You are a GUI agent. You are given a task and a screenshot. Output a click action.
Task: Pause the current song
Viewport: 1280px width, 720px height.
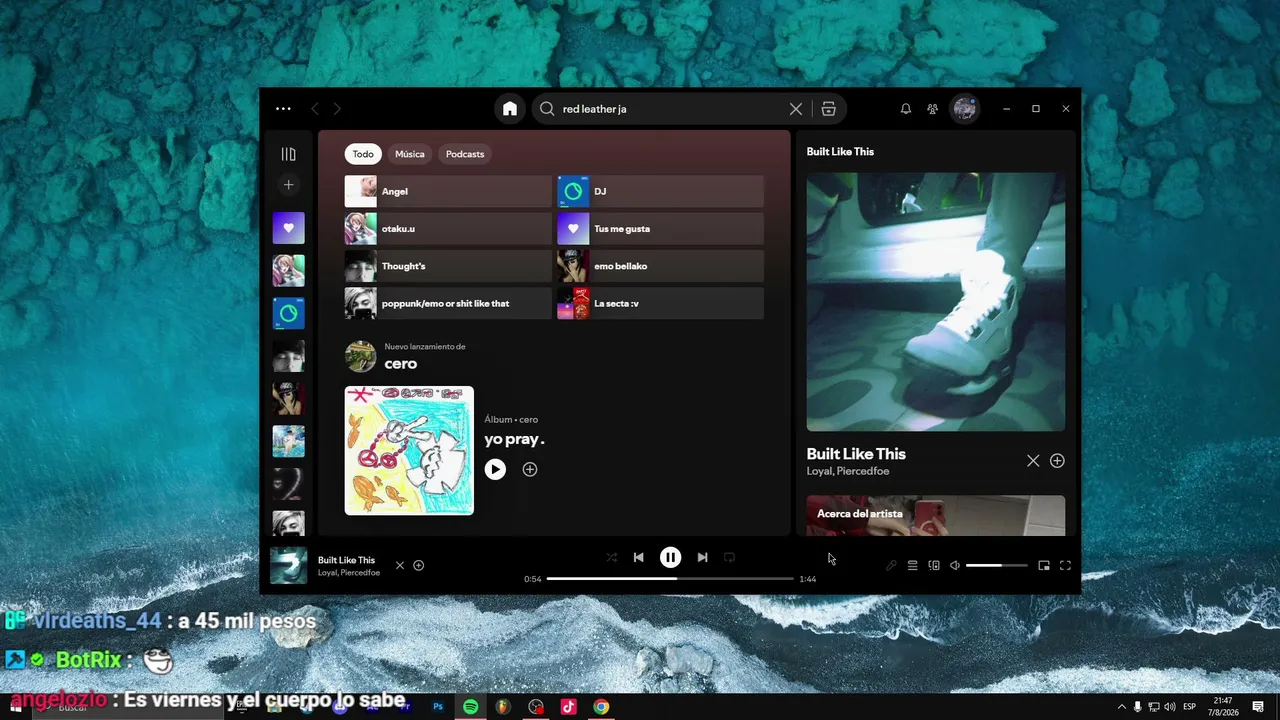tap(670, 558)
